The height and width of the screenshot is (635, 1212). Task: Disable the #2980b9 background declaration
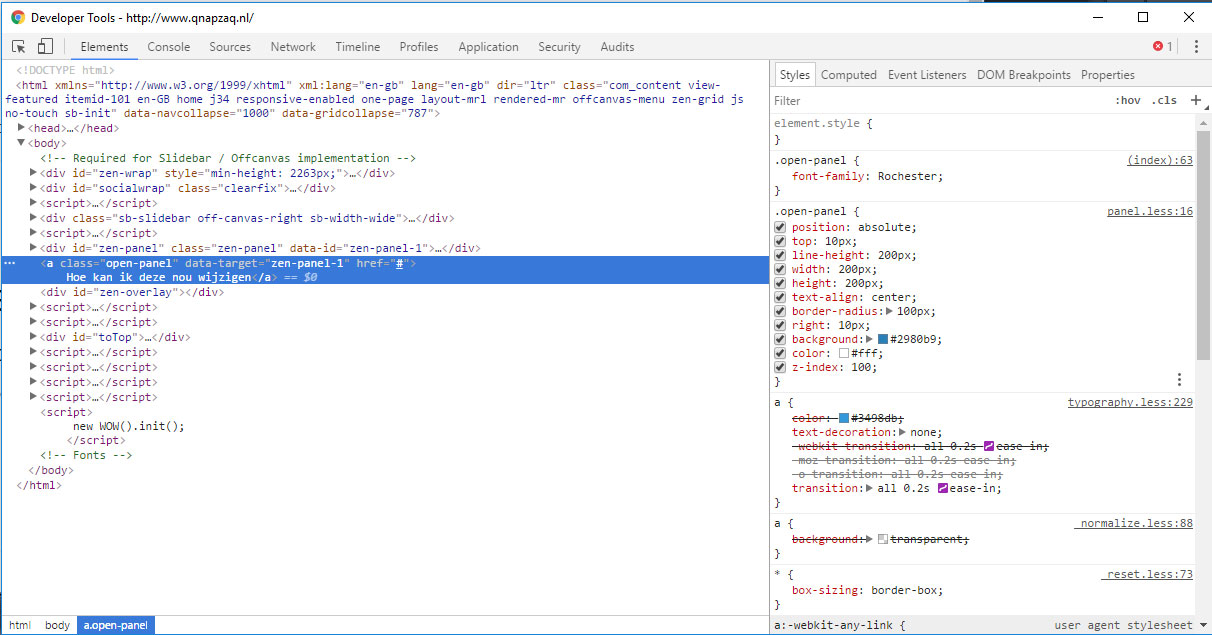pyautogui.click(x=781, y=339)
